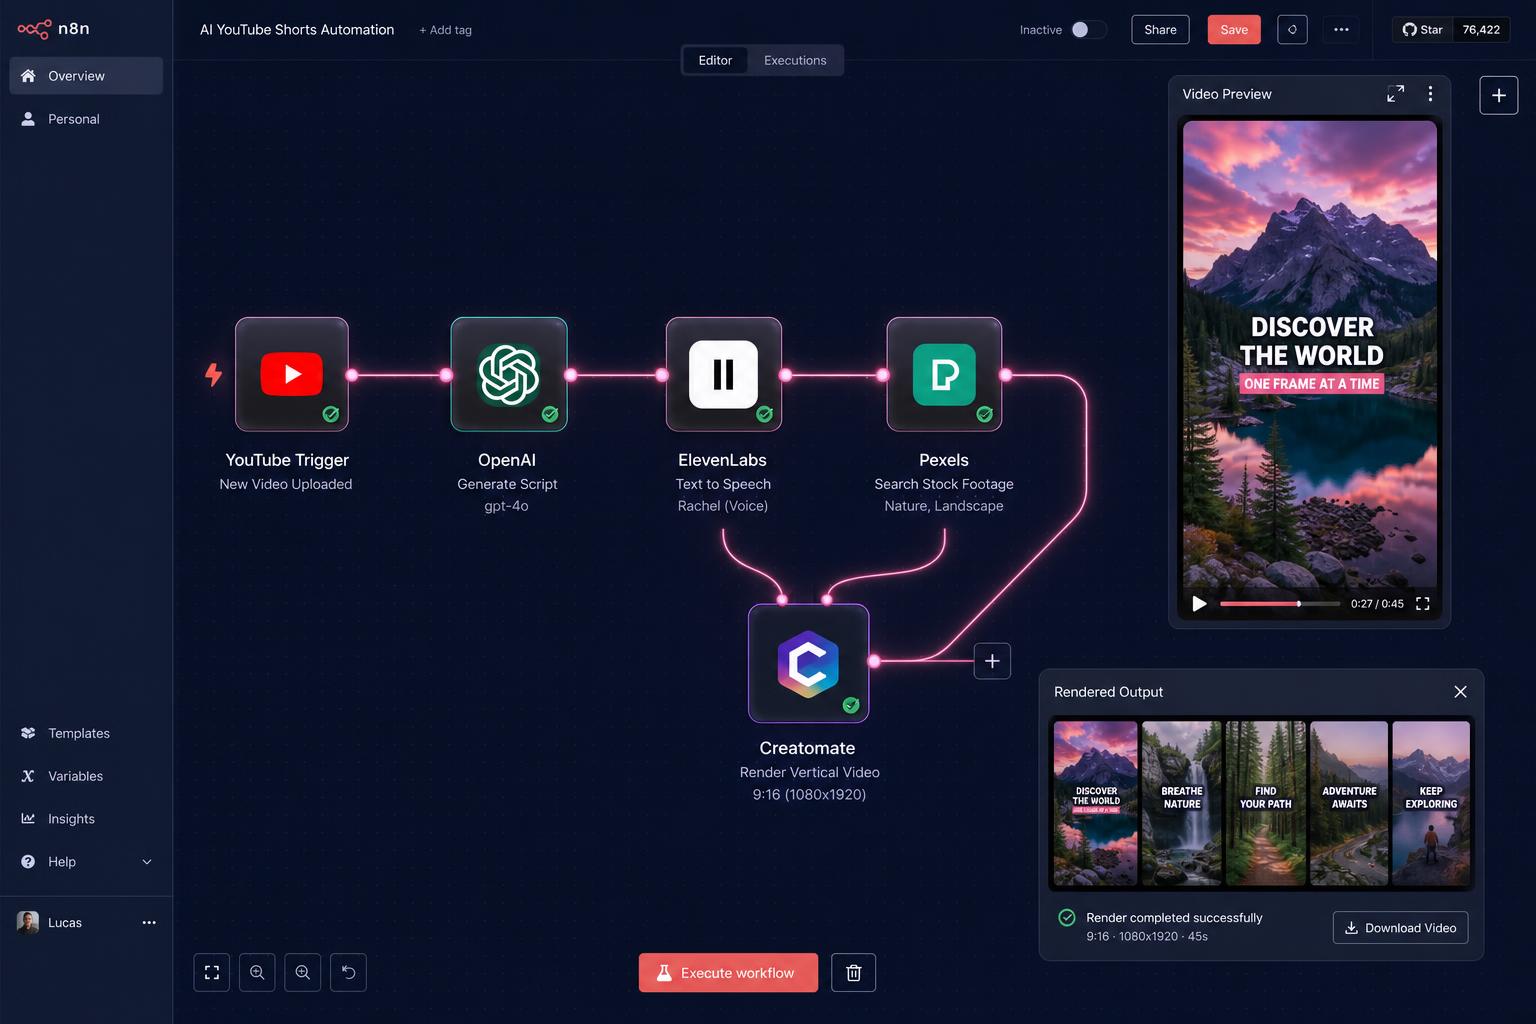Image resolution: width=1536 pixels, height=1024 pixels.
Task: Click the Save button
Action: [1234, 30]
